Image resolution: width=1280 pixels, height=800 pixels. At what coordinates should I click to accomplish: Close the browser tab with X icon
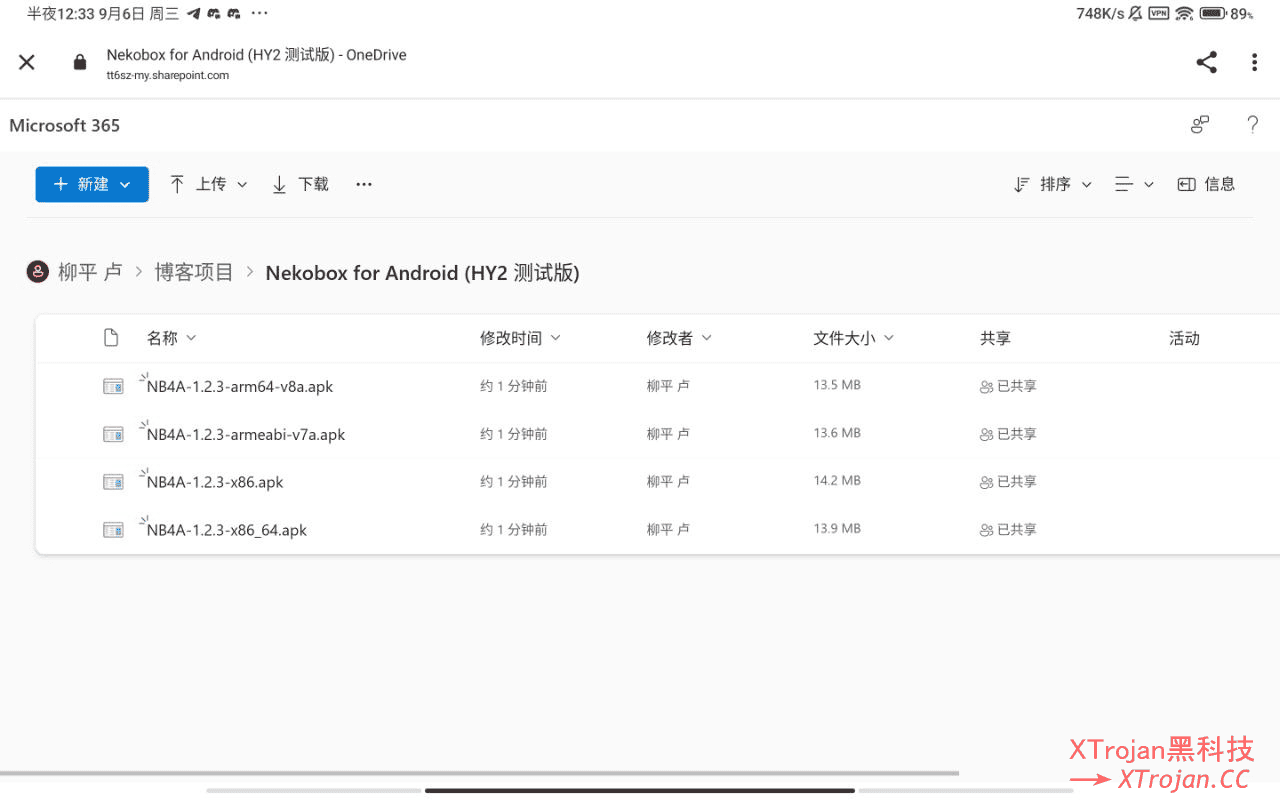(27, 62)
